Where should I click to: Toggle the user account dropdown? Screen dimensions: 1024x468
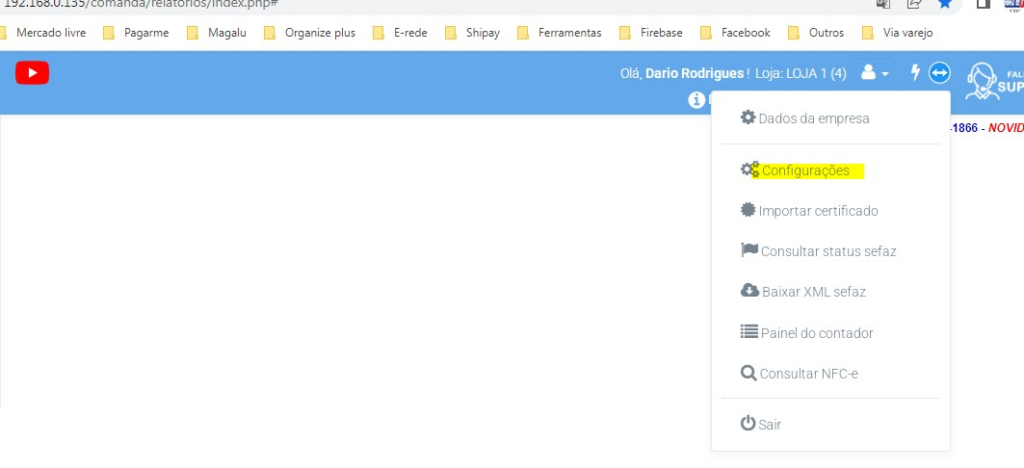[x=874, y=73]
